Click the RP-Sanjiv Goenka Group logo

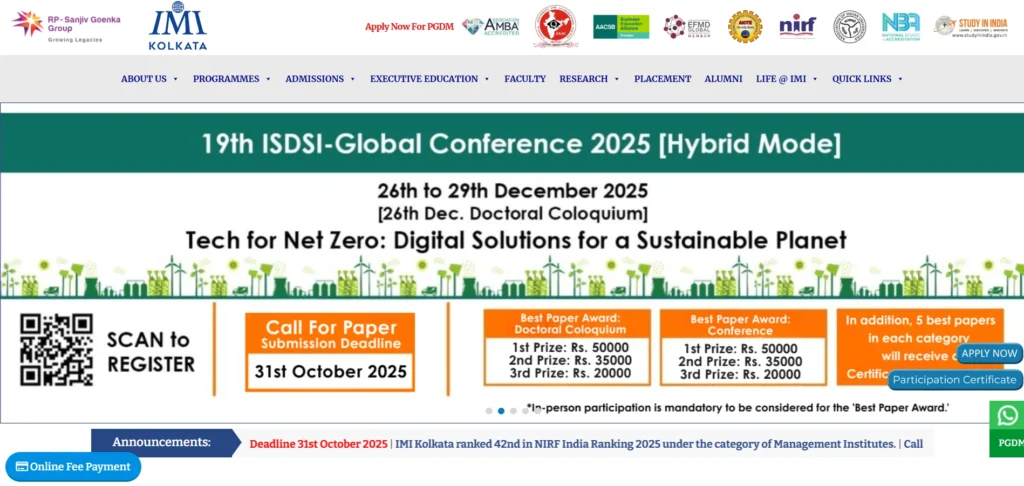point(66,24)
